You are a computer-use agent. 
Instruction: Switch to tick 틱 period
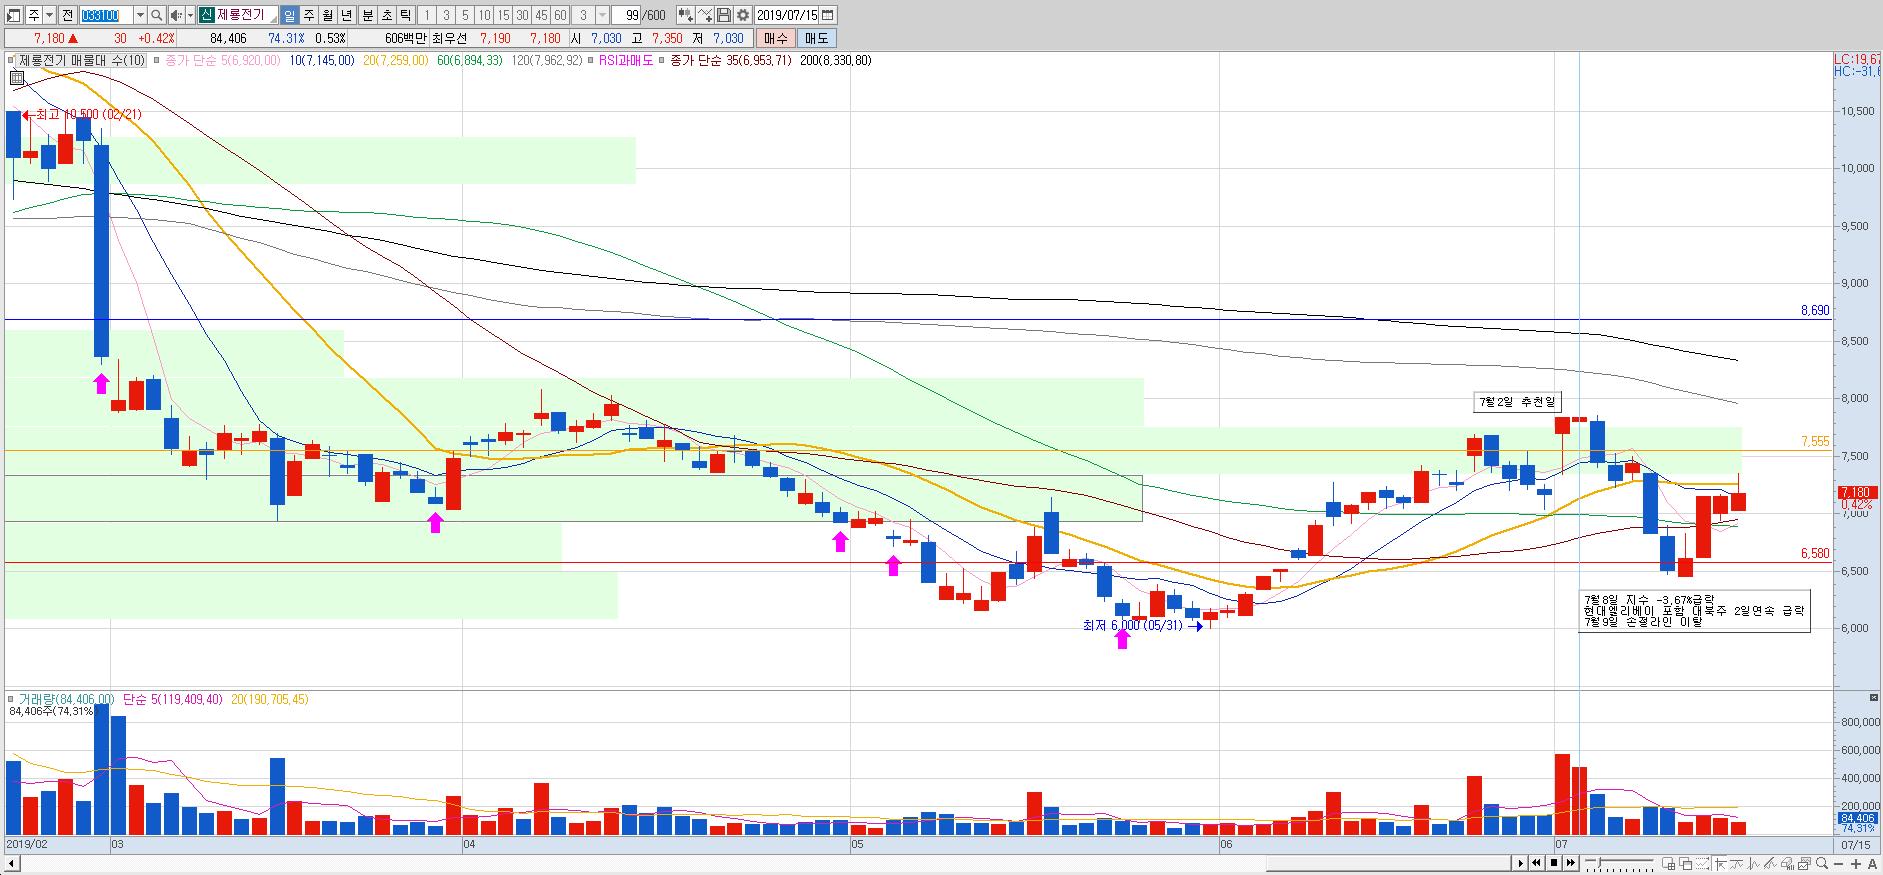pyautogui.click(x=405, y=15)
